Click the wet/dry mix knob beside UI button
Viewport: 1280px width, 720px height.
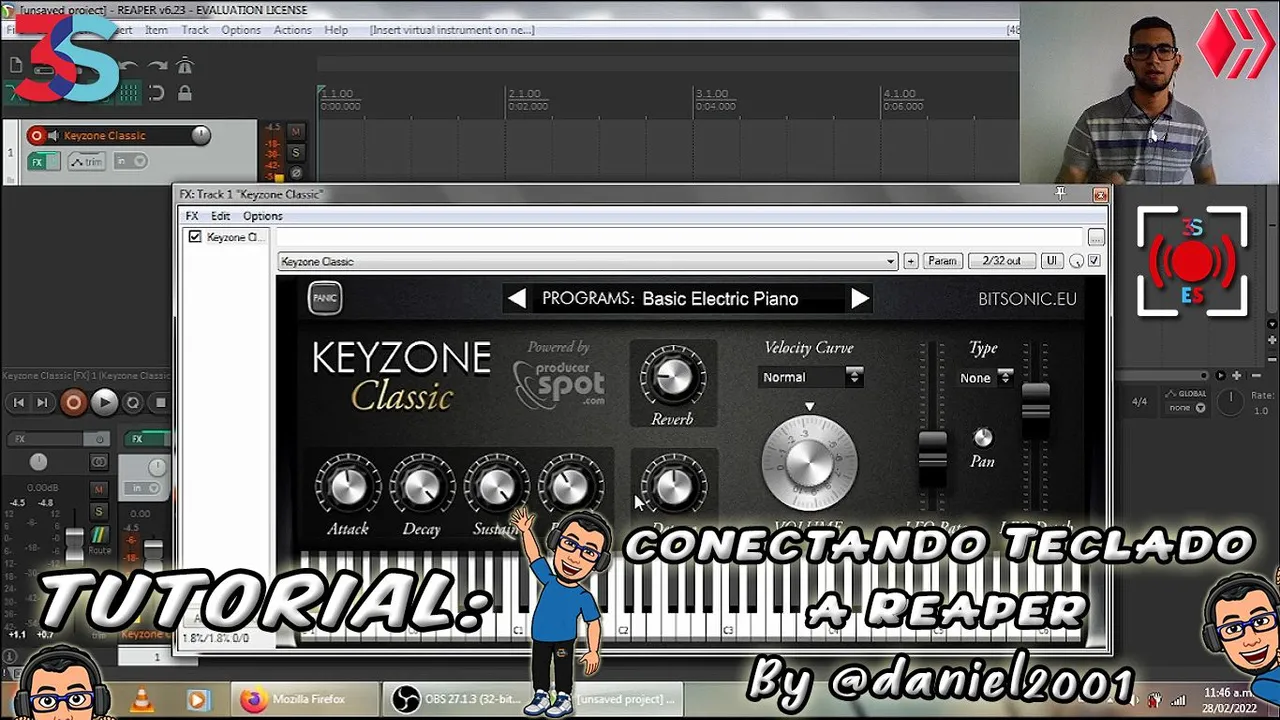click(1076, 261)
